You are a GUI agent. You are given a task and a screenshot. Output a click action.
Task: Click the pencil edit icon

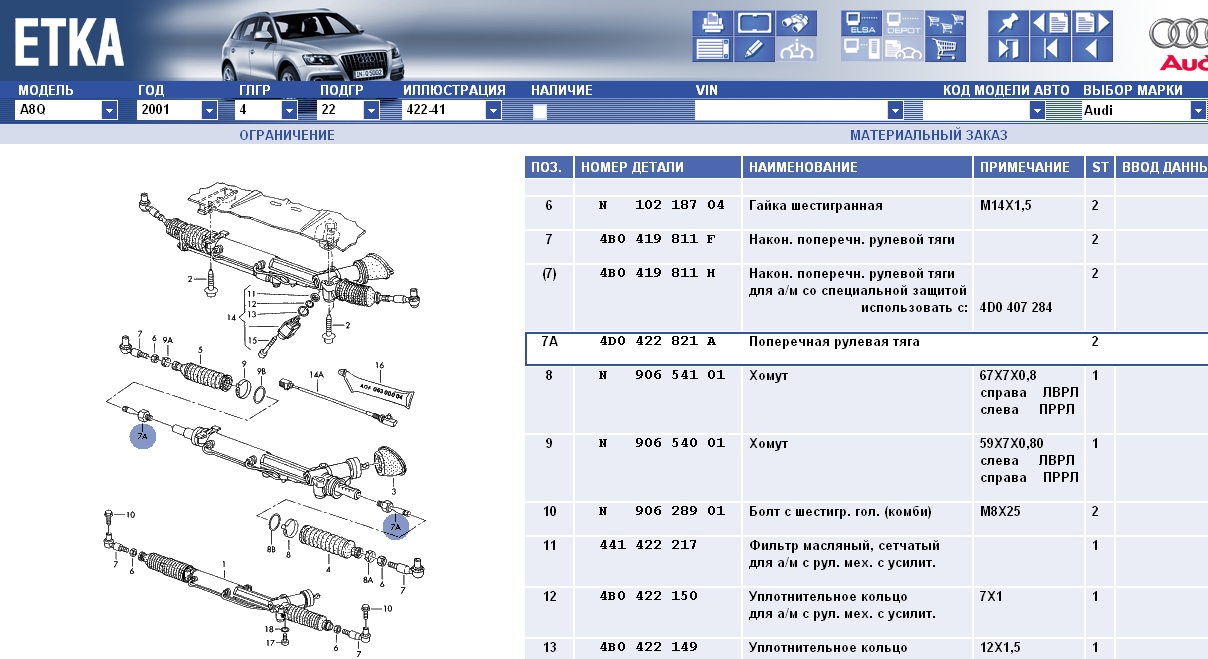coord(754,49)
